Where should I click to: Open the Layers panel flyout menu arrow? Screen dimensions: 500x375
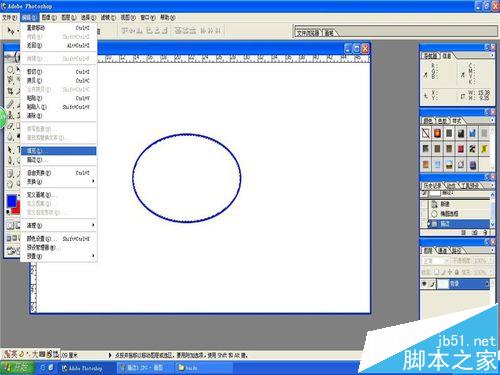tap(492, 250)
